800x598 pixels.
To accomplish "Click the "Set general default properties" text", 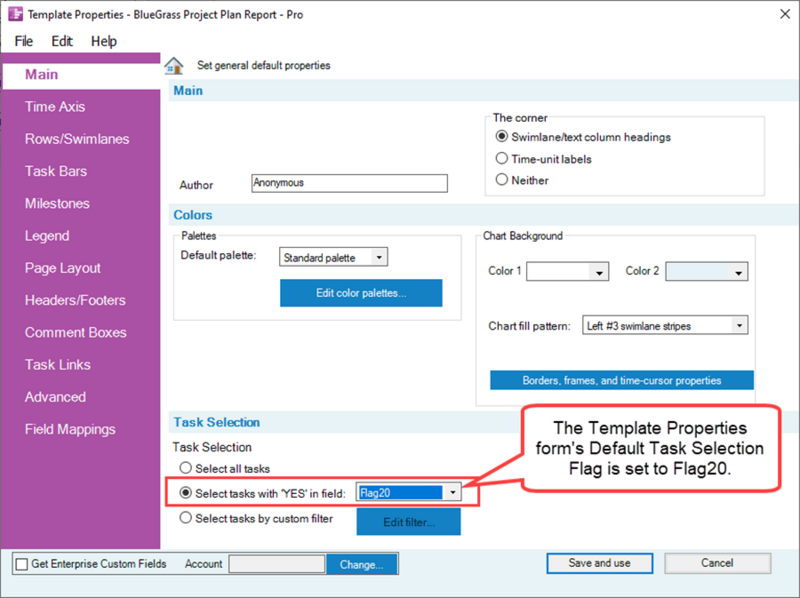I will 264,66.
